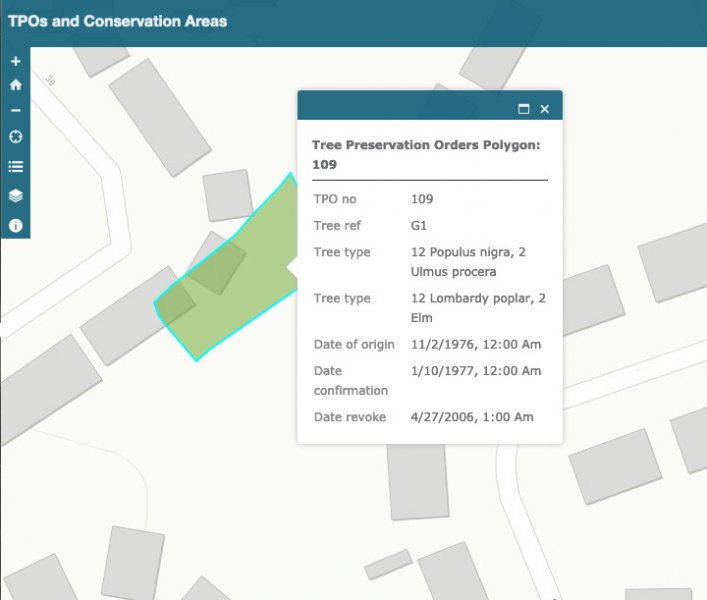This screenshot has width=707, height=600.
Task: Click the road label 39
Action: [49, 81]
